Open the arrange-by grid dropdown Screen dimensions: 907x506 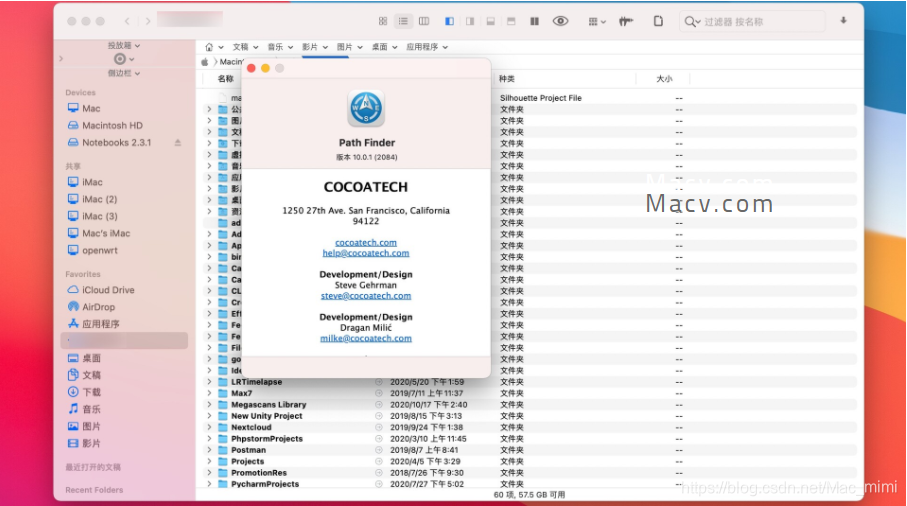pos(596,21)
